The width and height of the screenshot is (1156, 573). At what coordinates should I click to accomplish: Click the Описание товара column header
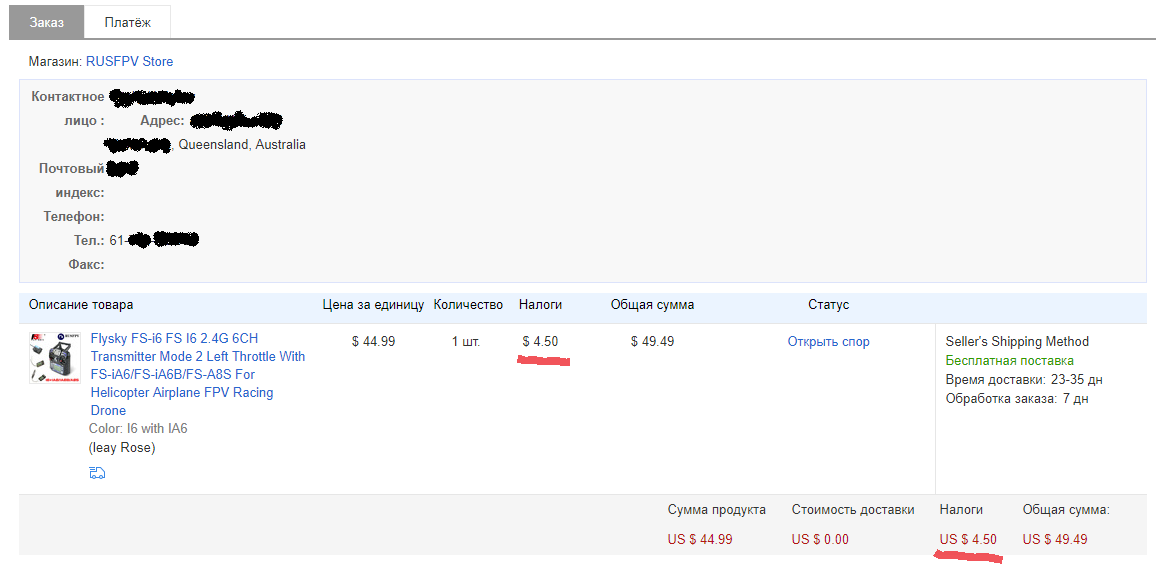point(81,305)
